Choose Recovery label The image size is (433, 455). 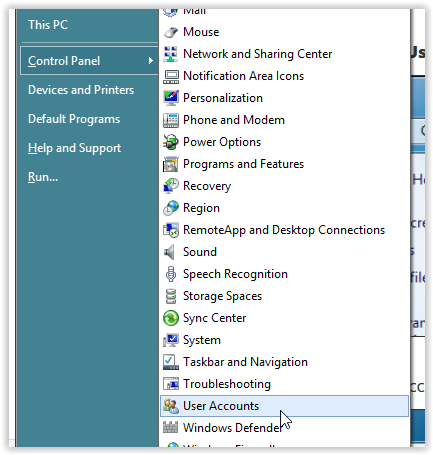click(x=207, y=186)
